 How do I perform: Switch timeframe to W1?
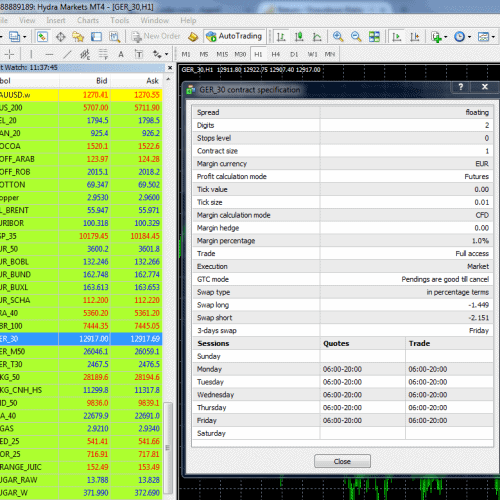(312, 54)
